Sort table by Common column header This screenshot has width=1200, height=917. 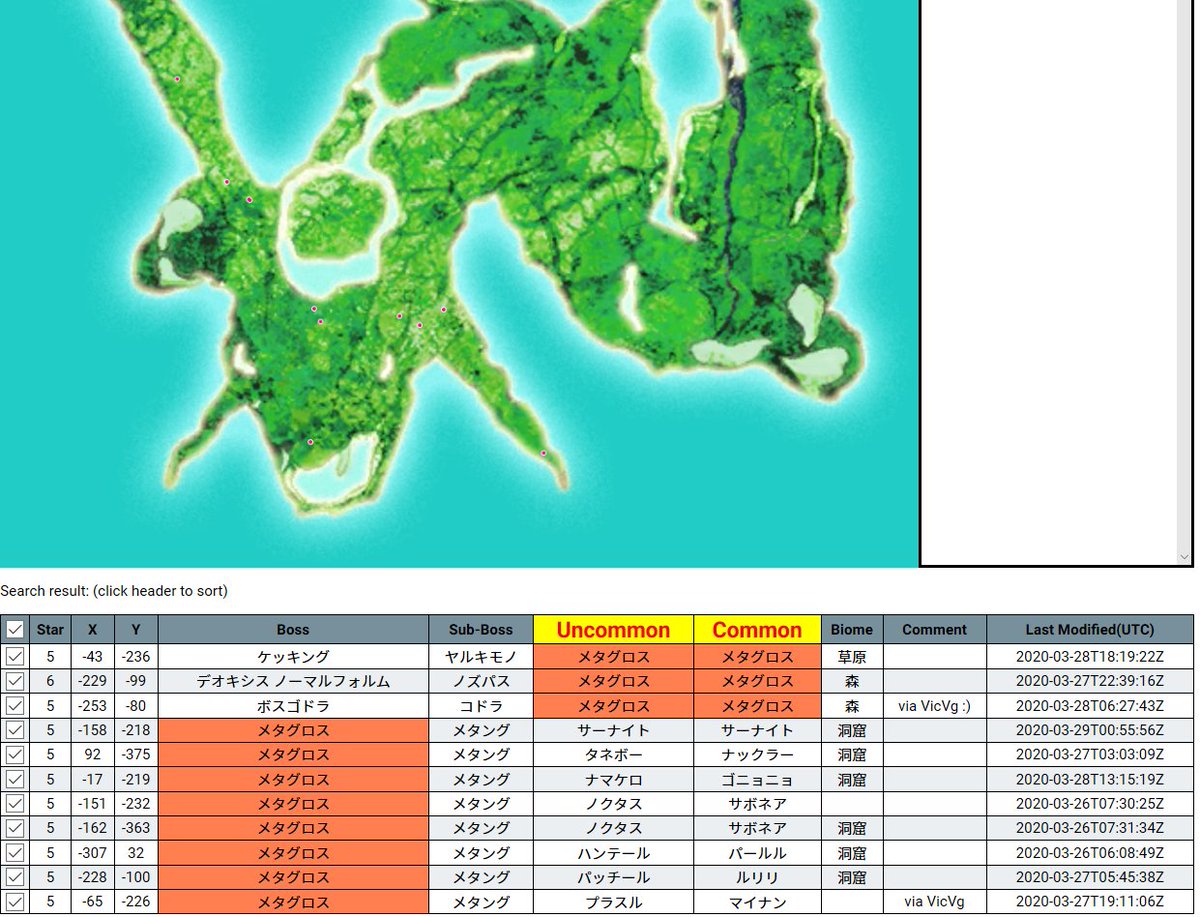coord(757,630)
